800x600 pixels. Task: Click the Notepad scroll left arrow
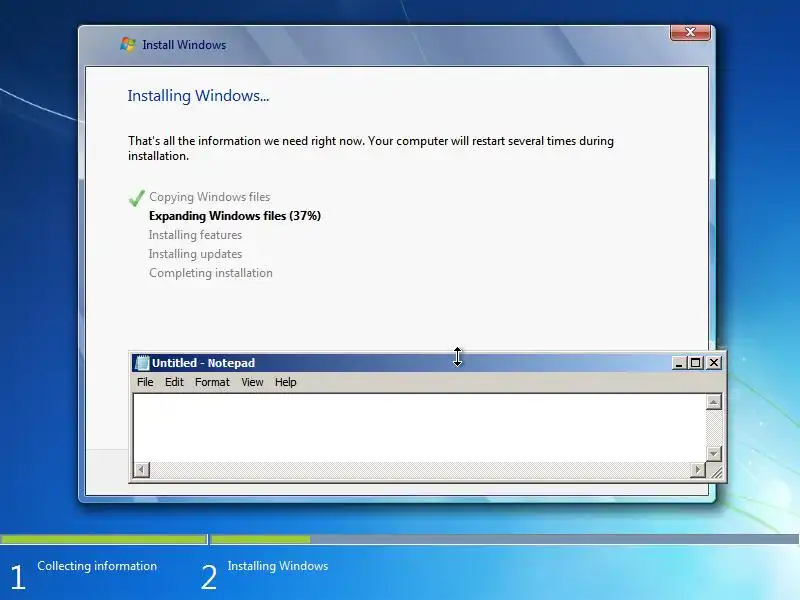(142, 469)
